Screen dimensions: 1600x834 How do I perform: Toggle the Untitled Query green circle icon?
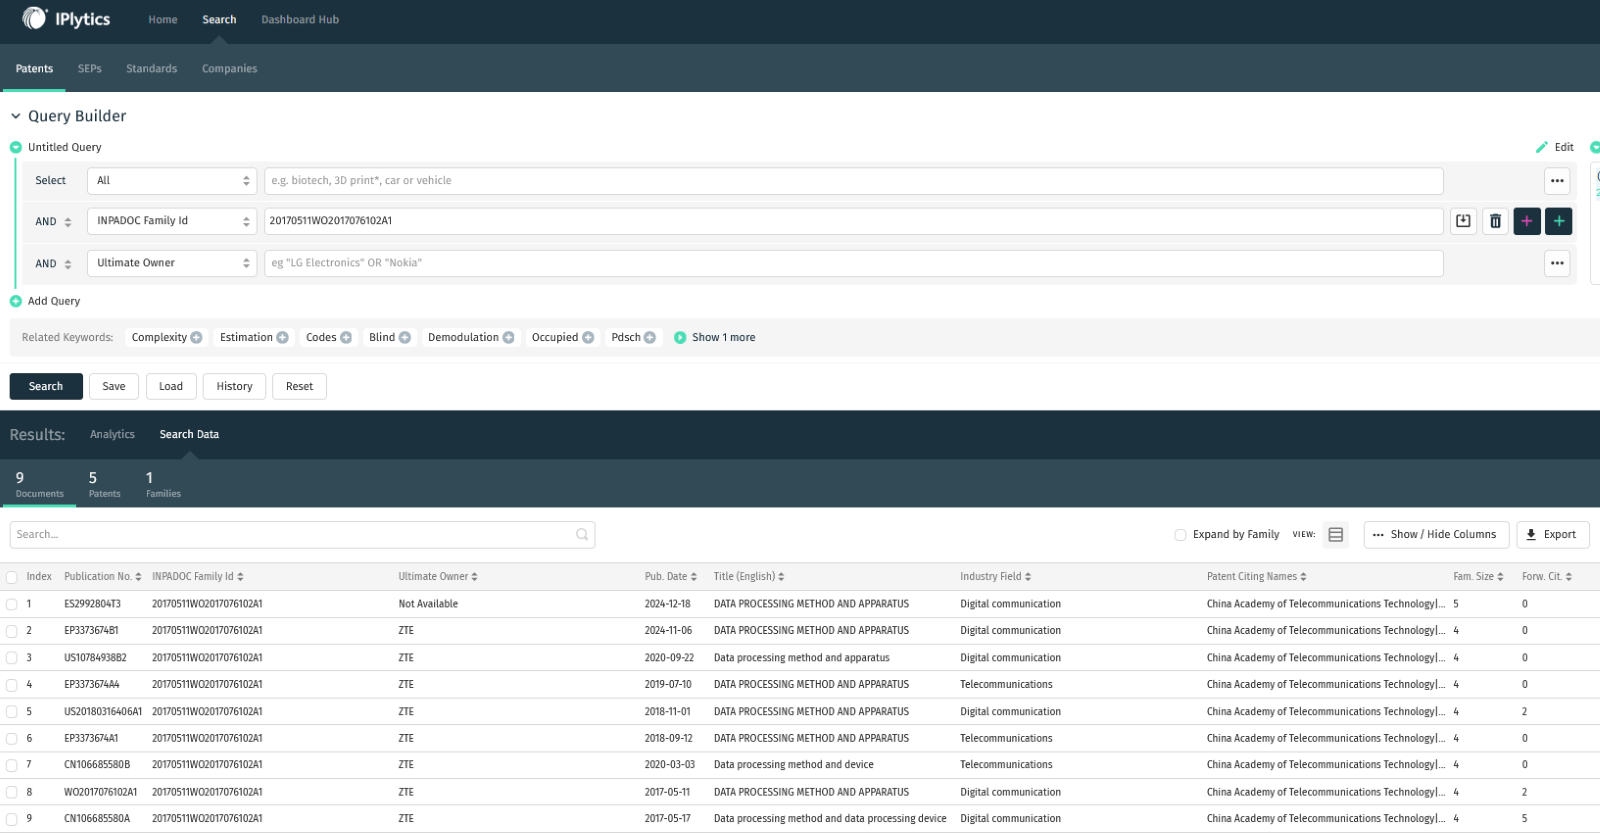point(16,147)
